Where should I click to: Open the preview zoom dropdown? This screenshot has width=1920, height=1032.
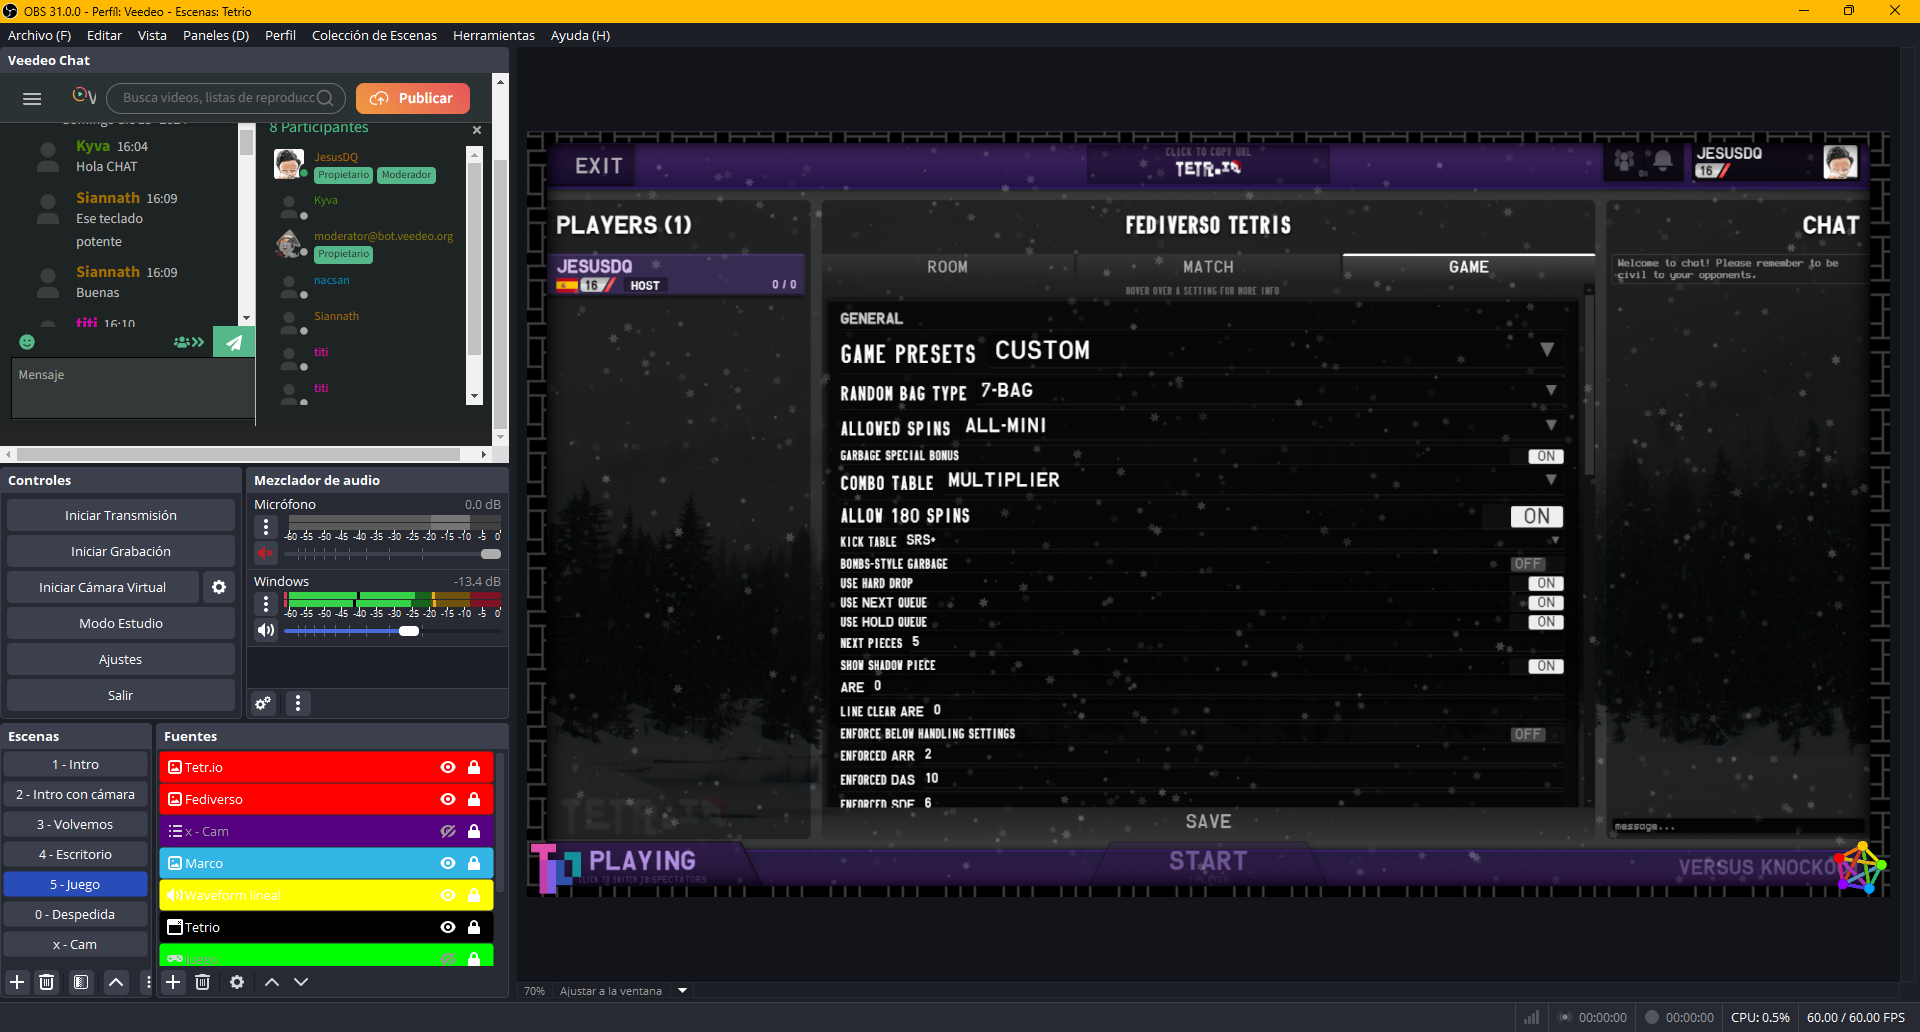click(x=683, y=991)
